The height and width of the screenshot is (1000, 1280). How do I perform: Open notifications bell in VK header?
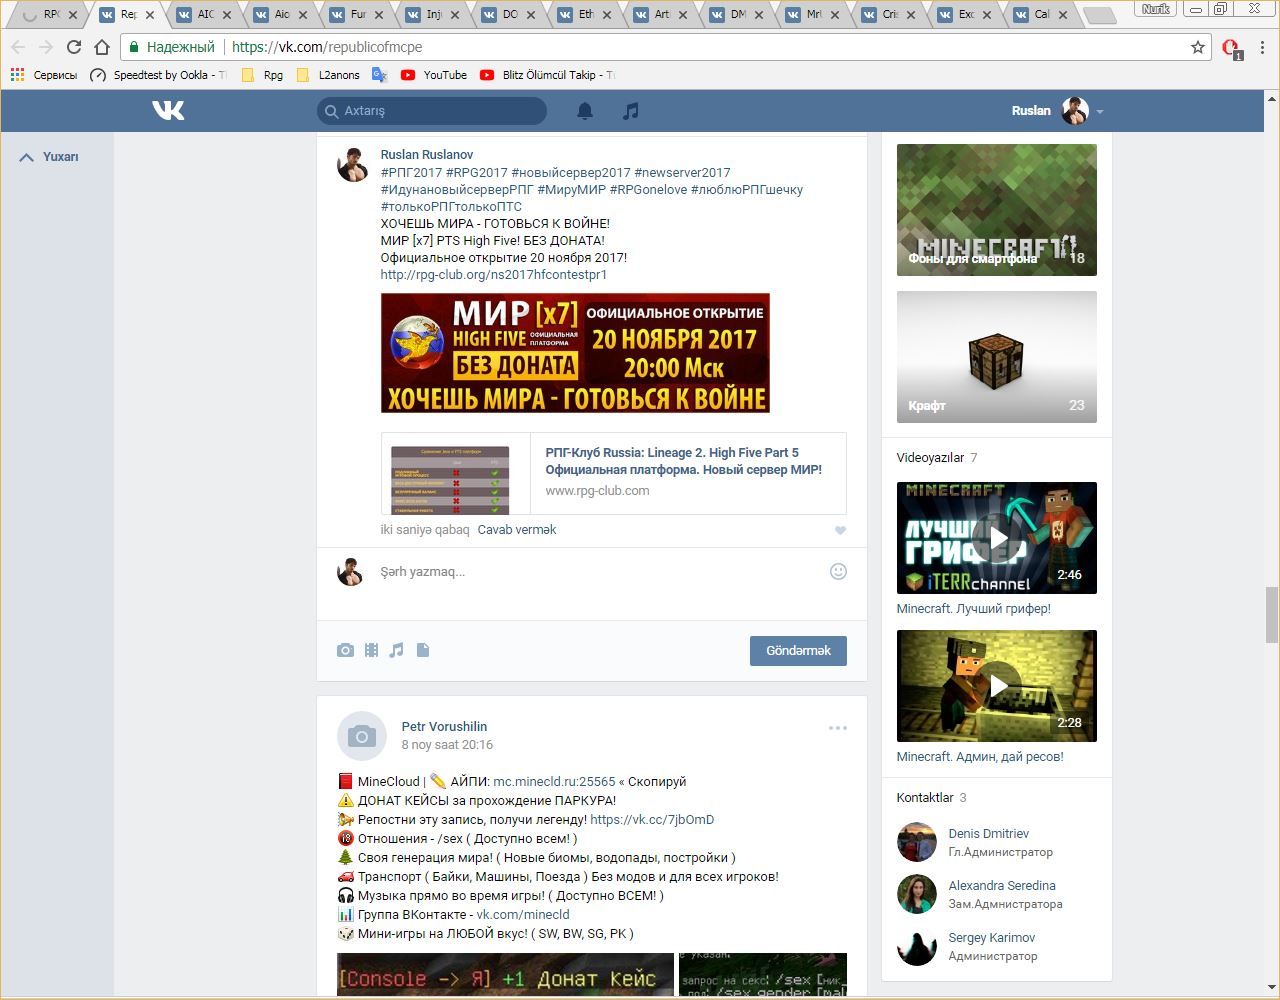point(585,111)
